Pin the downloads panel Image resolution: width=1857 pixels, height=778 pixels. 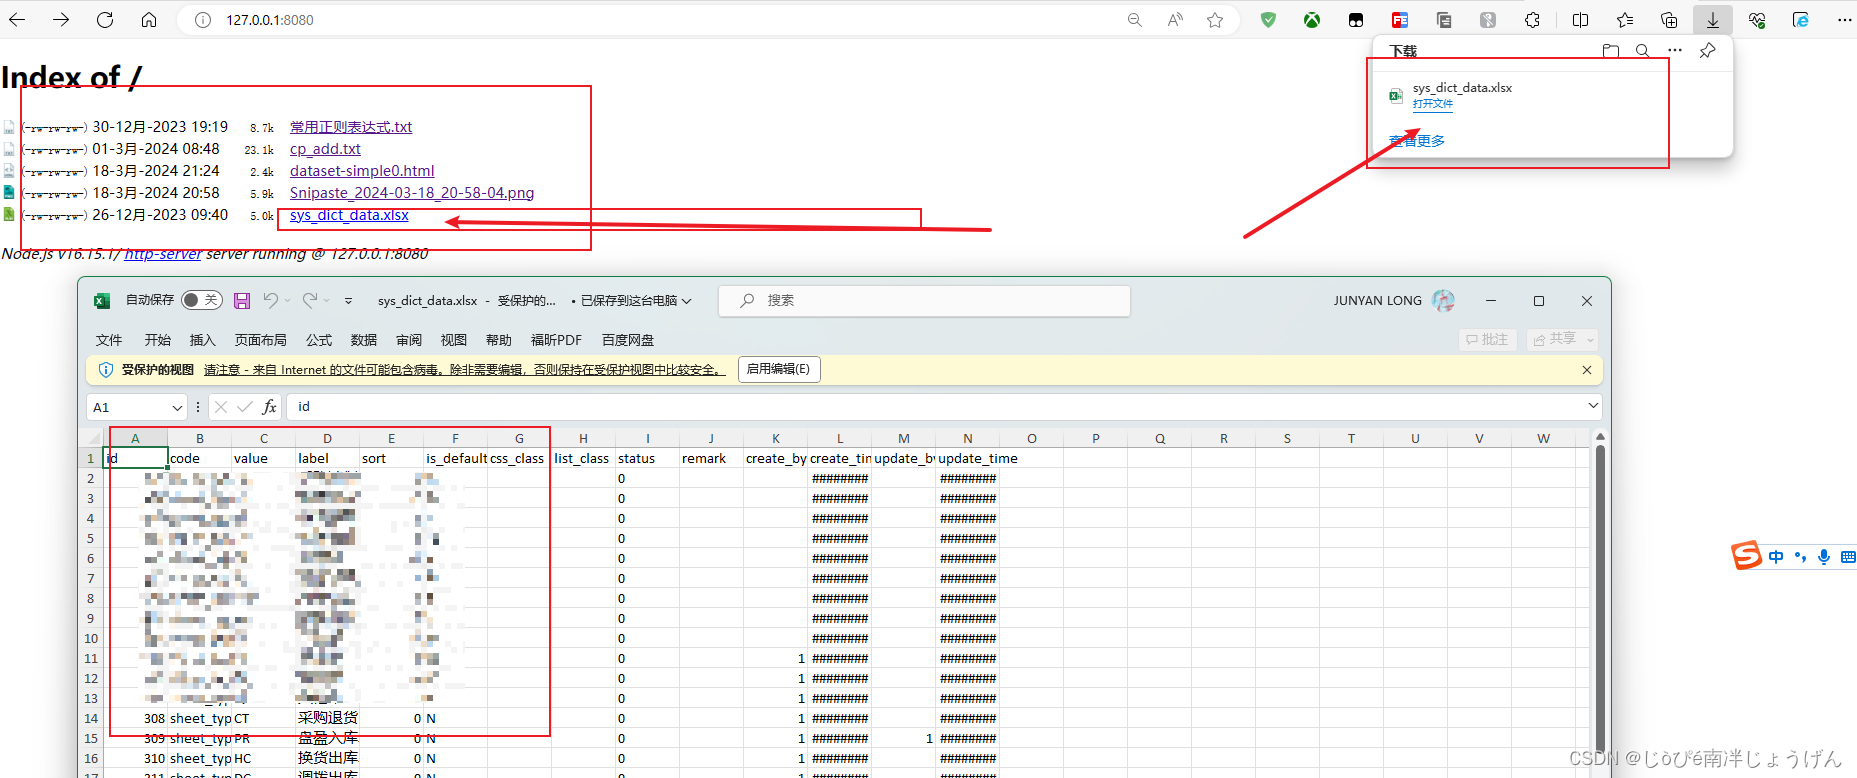coord(1708,50)
